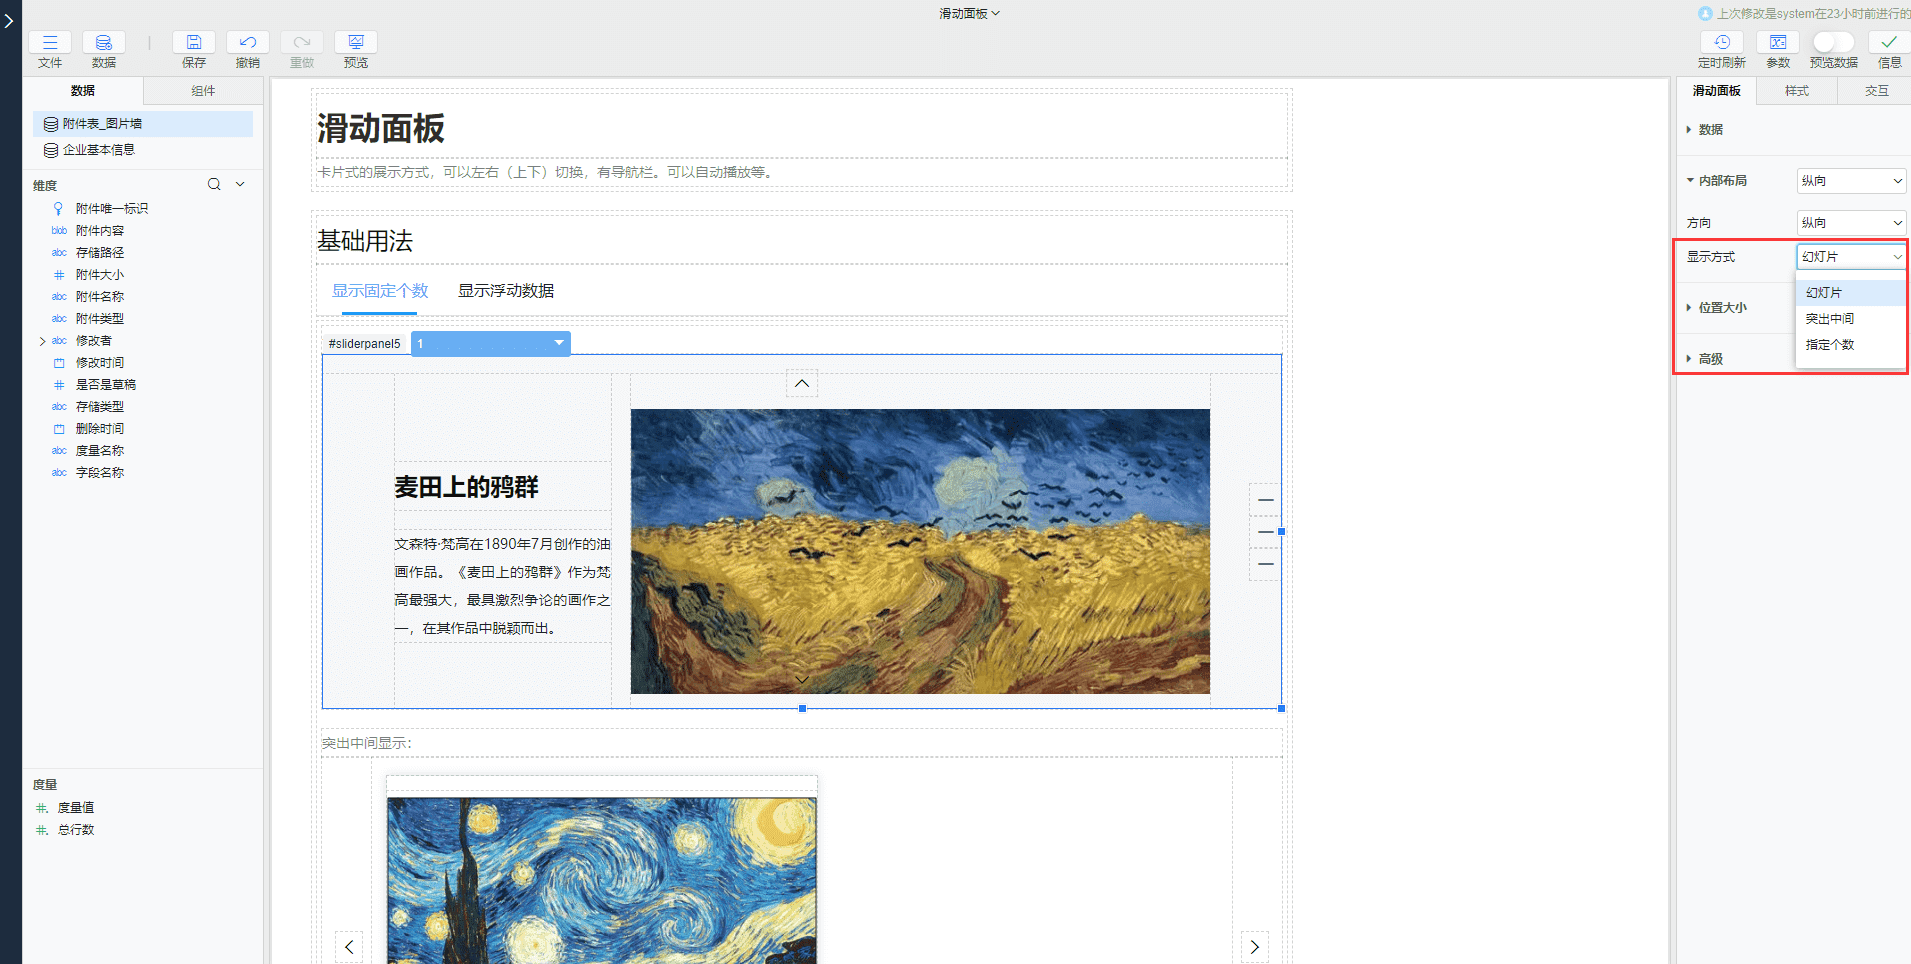The image size is (1911, 964).
Task: Switch to the 组件 tab
Action: click(203, 91)
